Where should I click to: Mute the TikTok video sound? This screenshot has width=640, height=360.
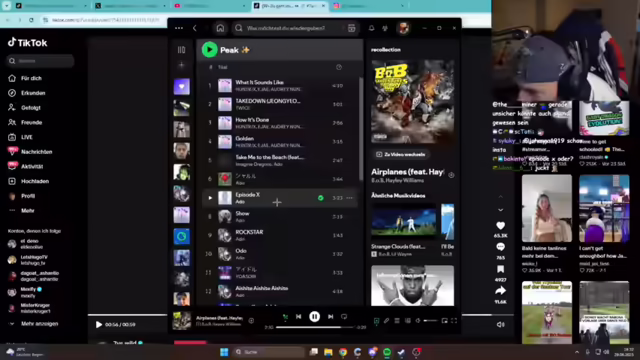point(501,324)
